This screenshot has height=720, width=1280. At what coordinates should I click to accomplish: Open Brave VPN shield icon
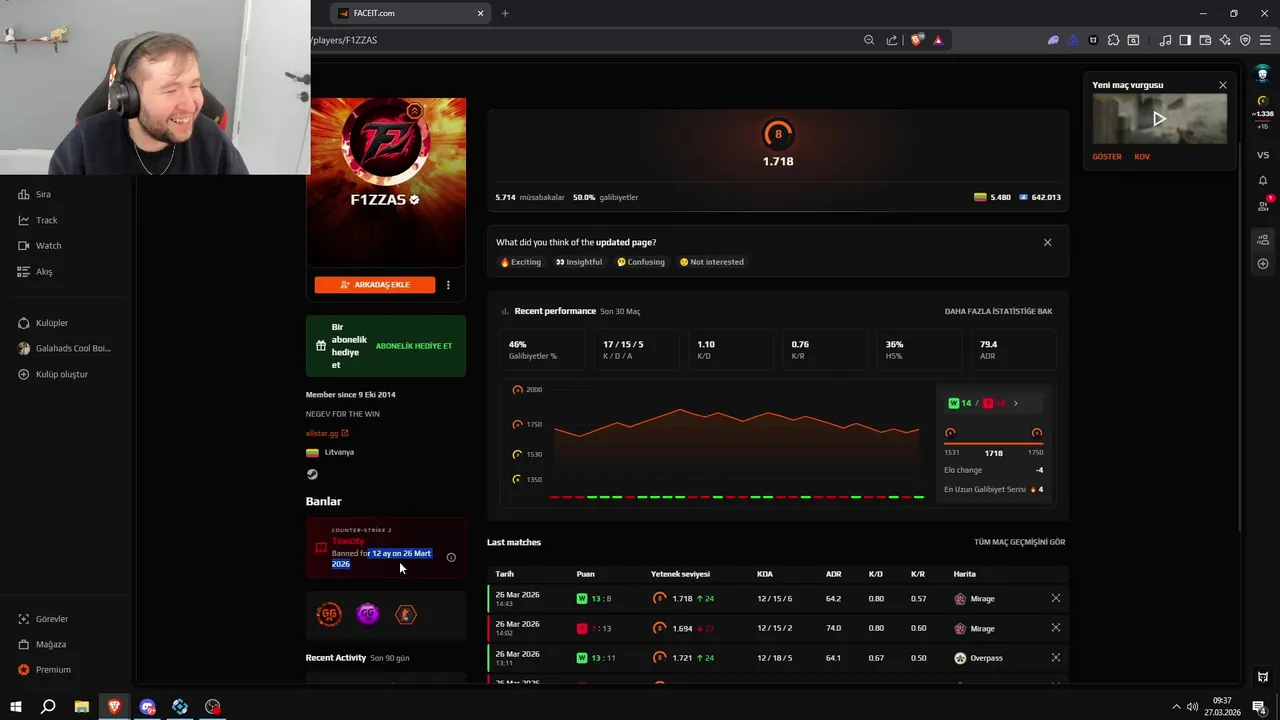1245,40
